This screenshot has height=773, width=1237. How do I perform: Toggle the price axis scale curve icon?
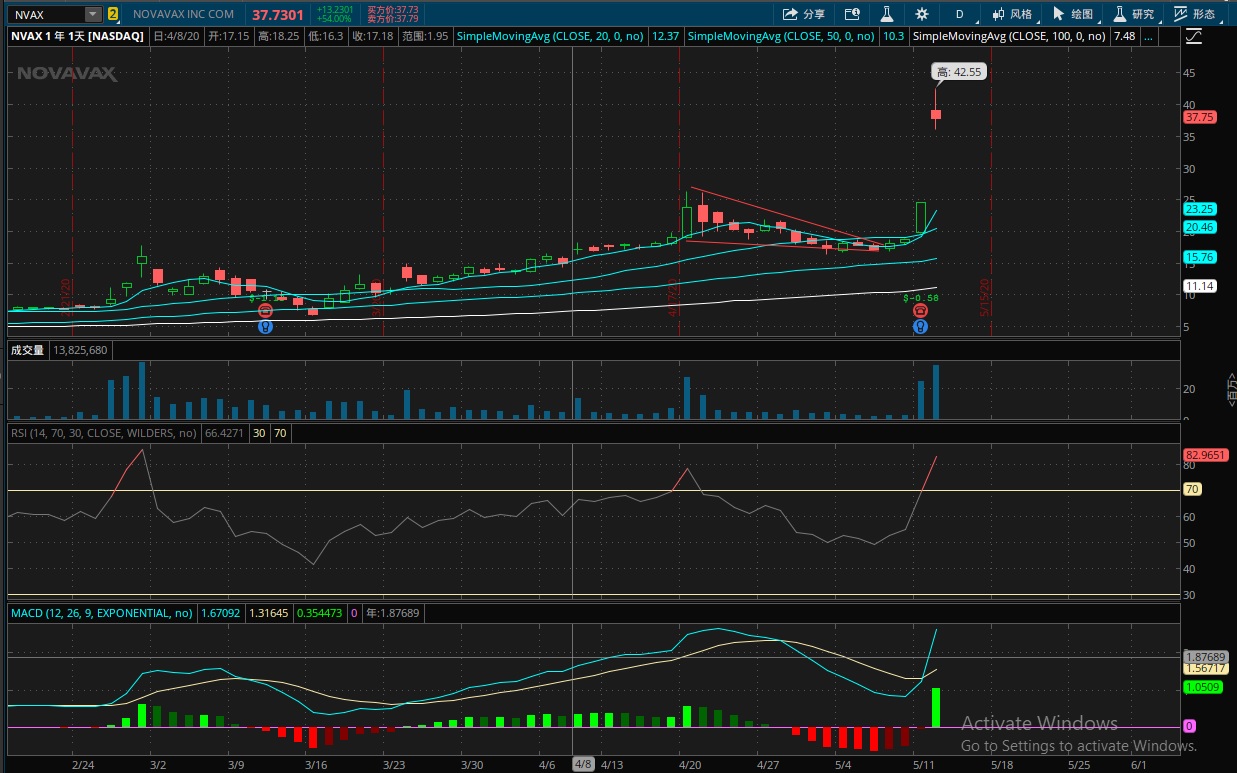[x=1195, y=36]
